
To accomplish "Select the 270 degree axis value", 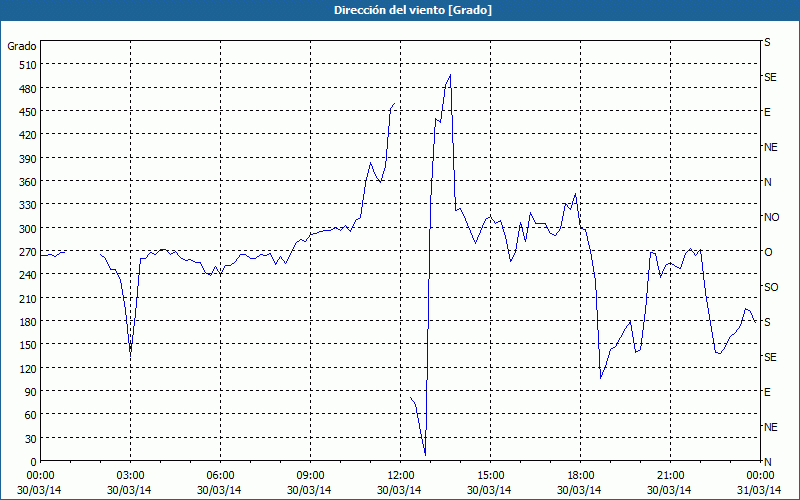I will tap(28, 252).
